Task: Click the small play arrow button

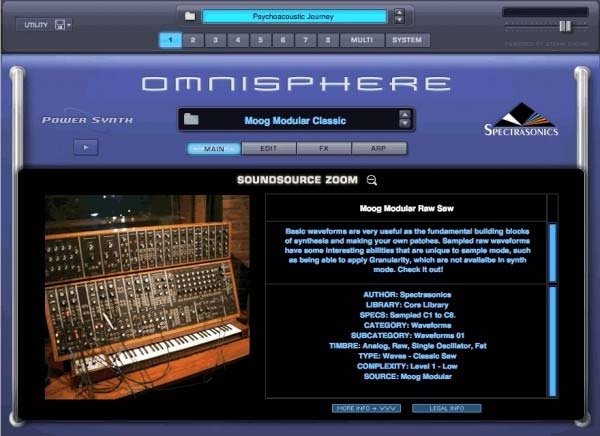Action: tap(86, 147)
